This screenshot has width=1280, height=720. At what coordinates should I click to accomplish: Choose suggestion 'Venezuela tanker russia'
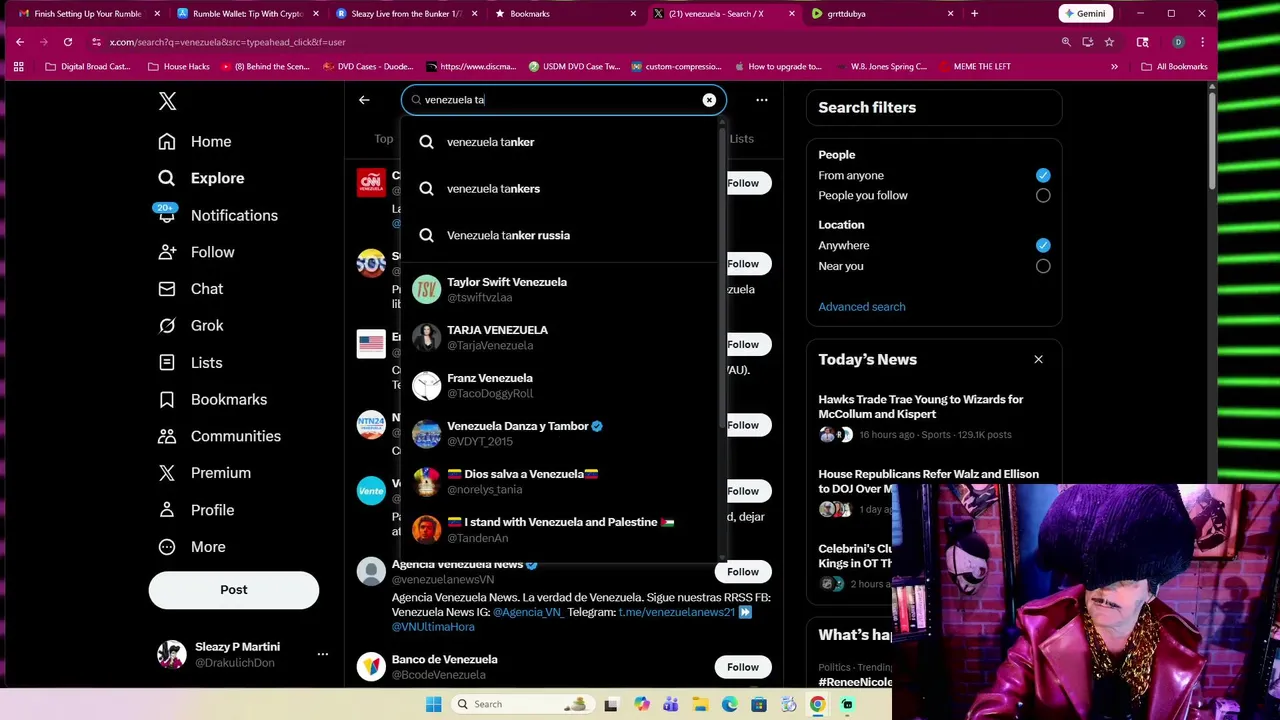click(x=560, y=236)
